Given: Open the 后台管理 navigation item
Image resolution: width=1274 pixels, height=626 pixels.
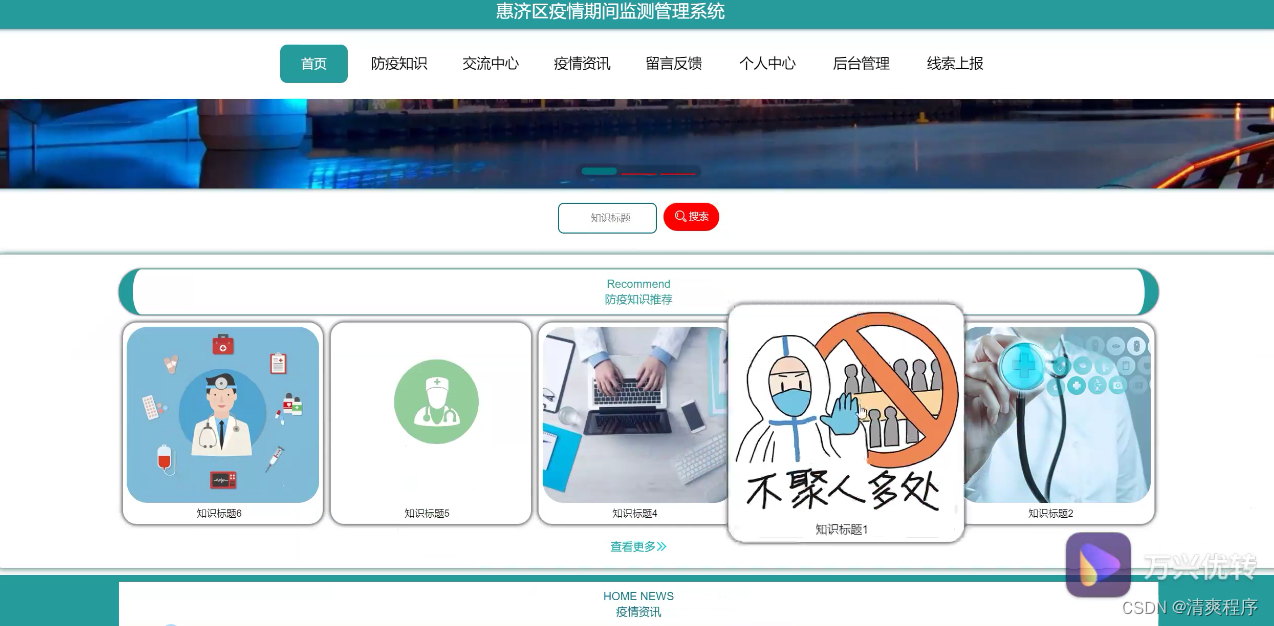Looking at the screenshot, I should pos(860,63).
